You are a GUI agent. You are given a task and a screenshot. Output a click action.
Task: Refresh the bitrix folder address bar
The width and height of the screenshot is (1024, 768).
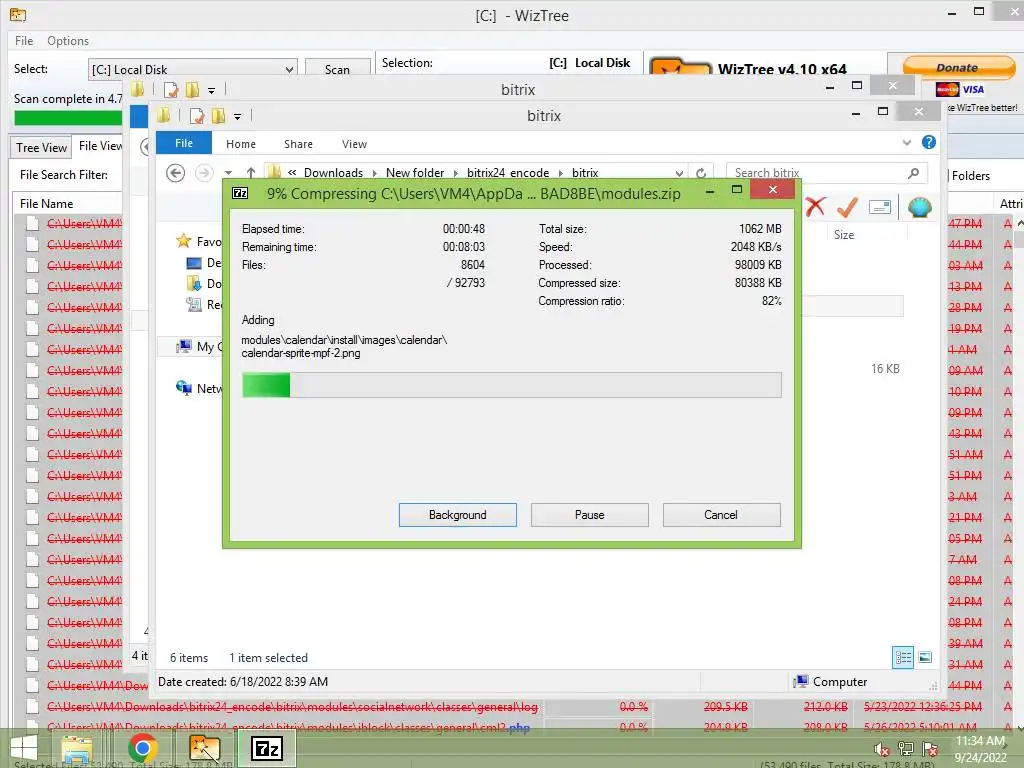tap(701, 173)
